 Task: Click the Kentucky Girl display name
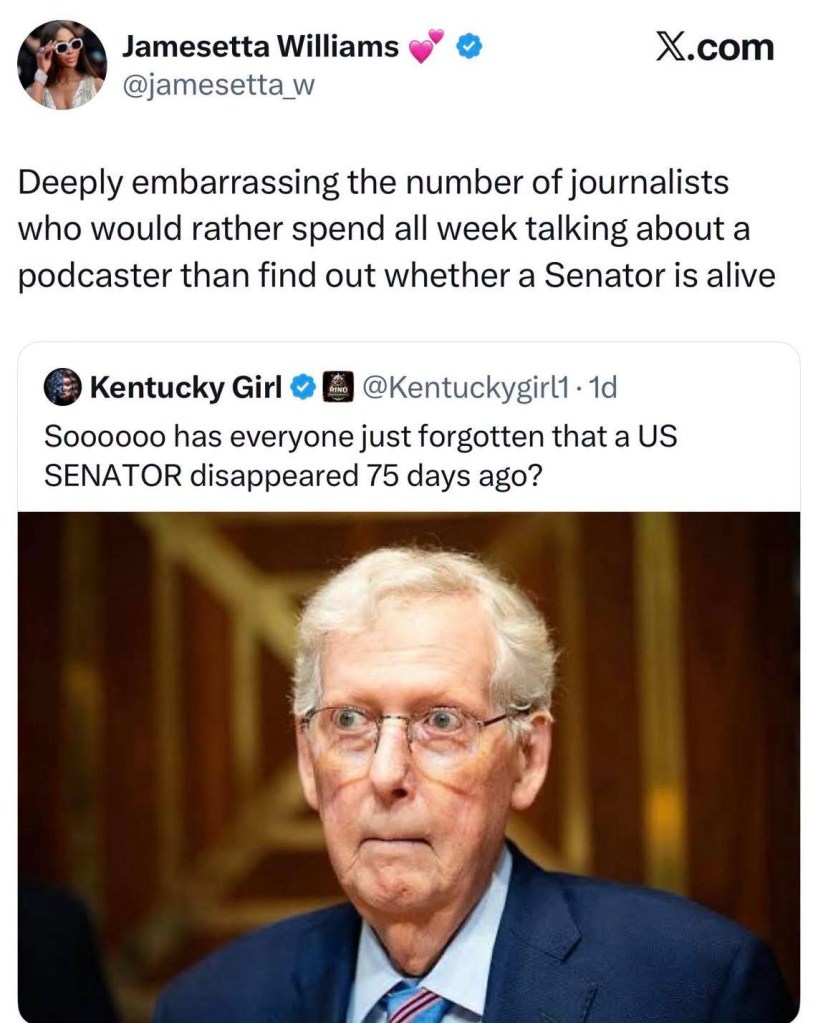(x=186, y=387)
